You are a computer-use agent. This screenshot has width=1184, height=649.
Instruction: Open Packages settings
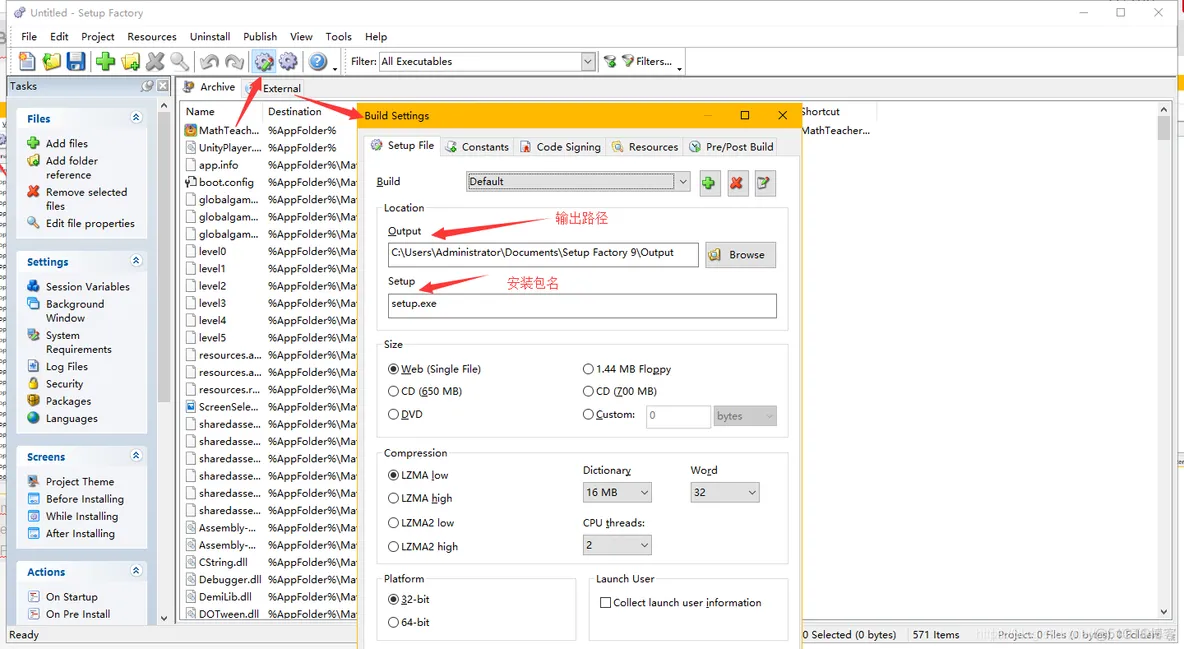coord(68,401)
